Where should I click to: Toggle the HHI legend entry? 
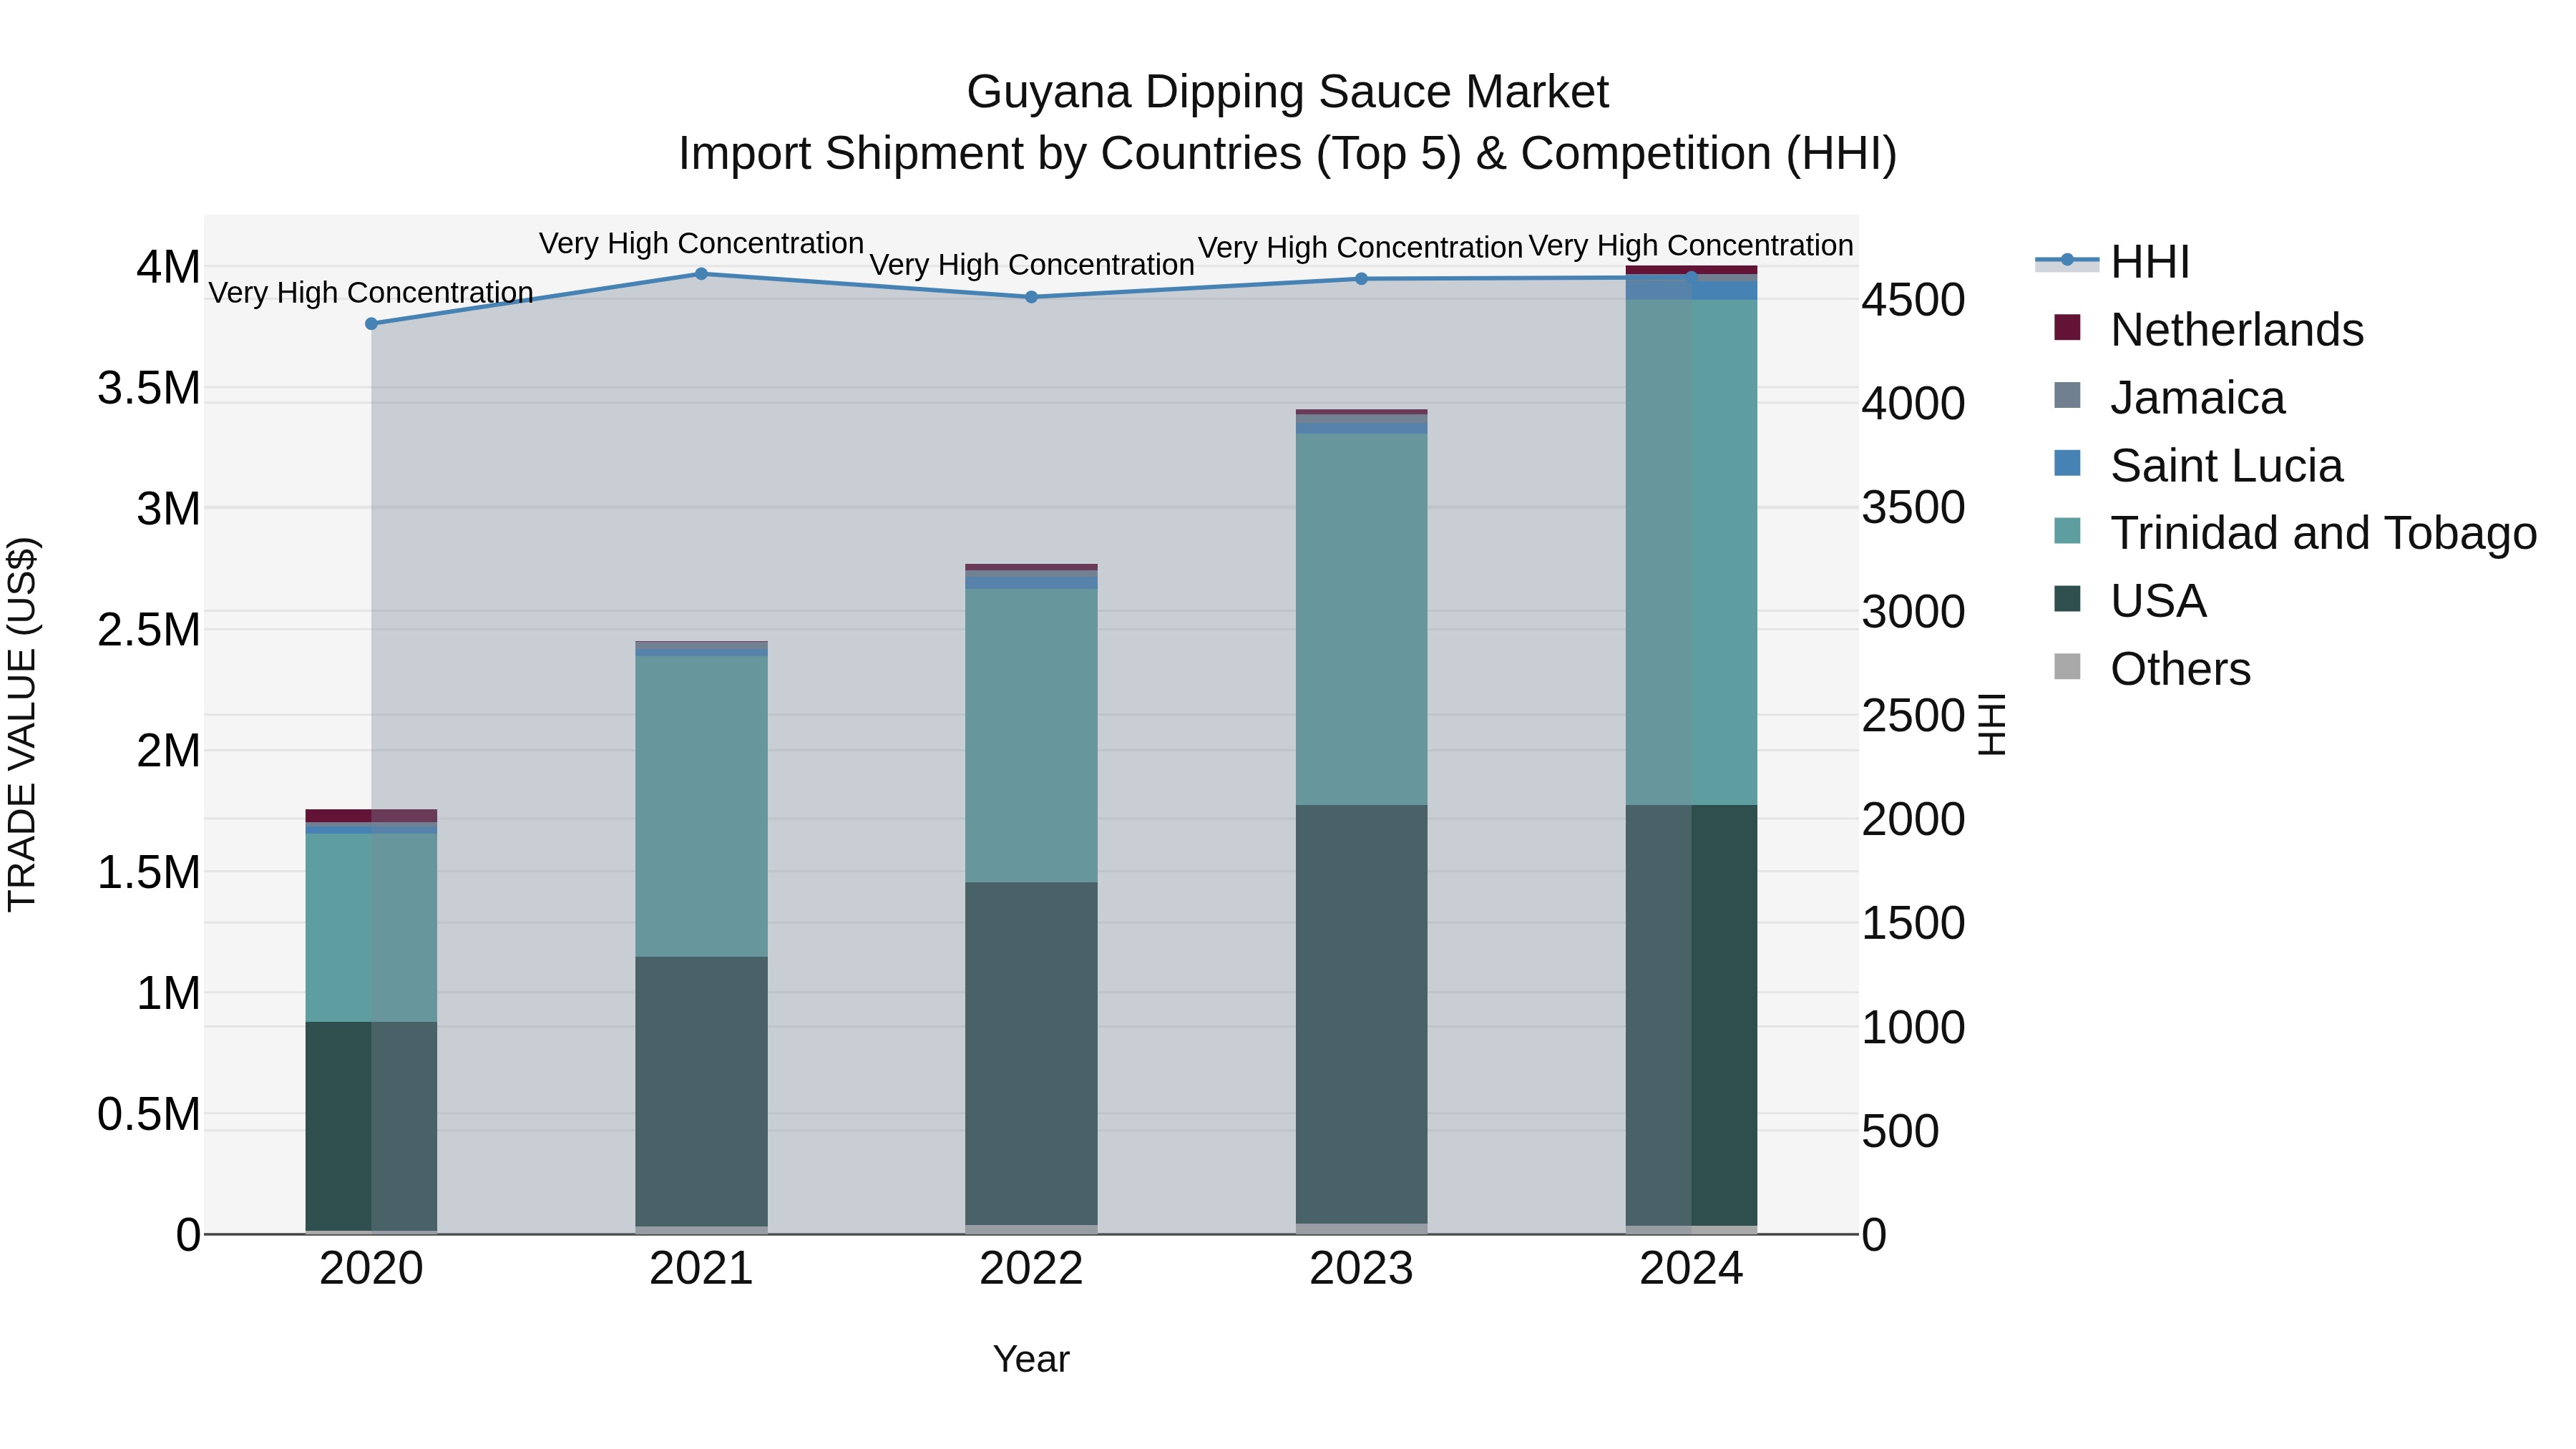coord(2113,262)
